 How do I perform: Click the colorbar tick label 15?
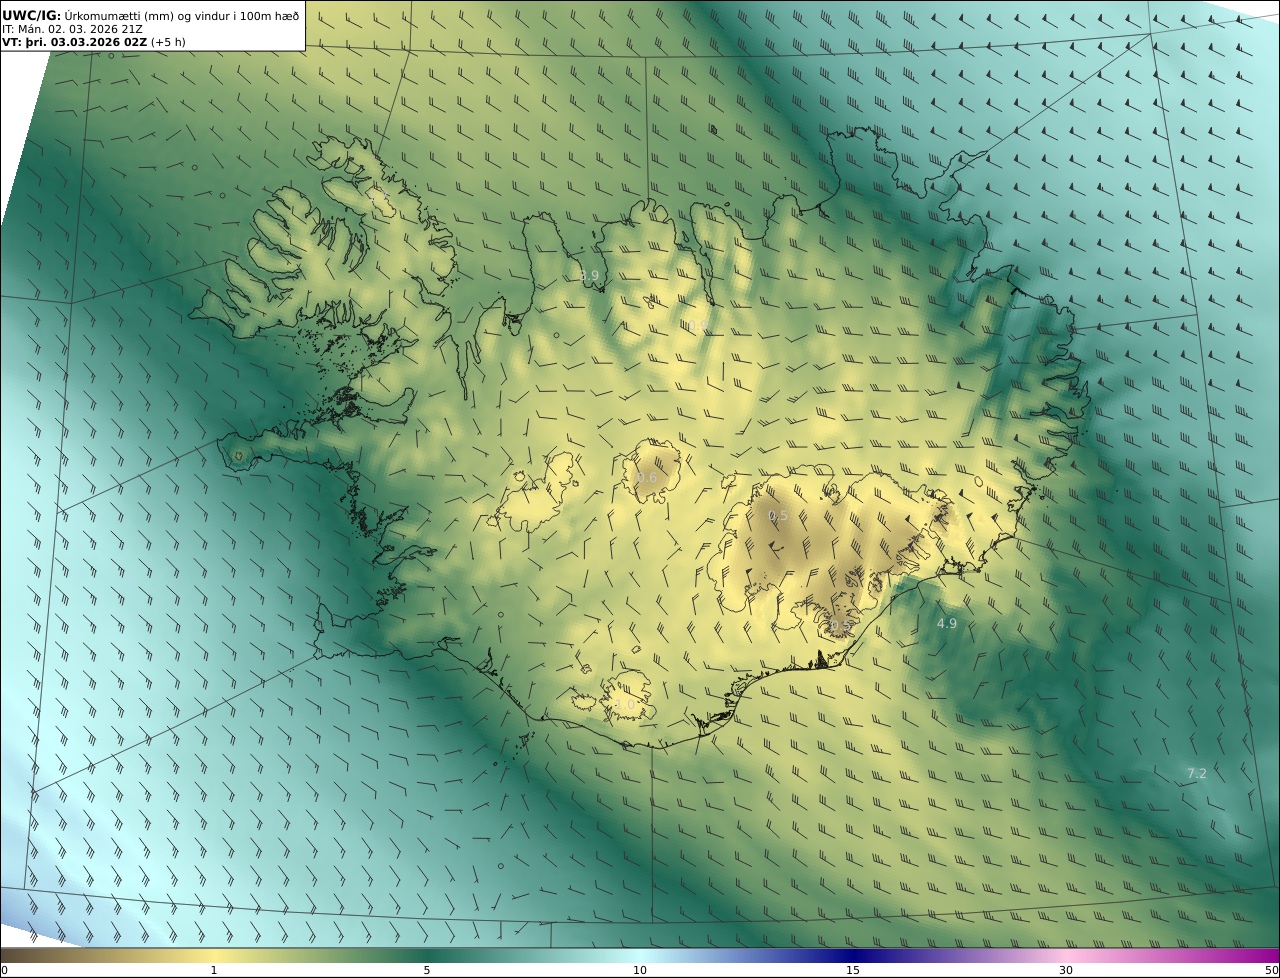coord(853,970)
